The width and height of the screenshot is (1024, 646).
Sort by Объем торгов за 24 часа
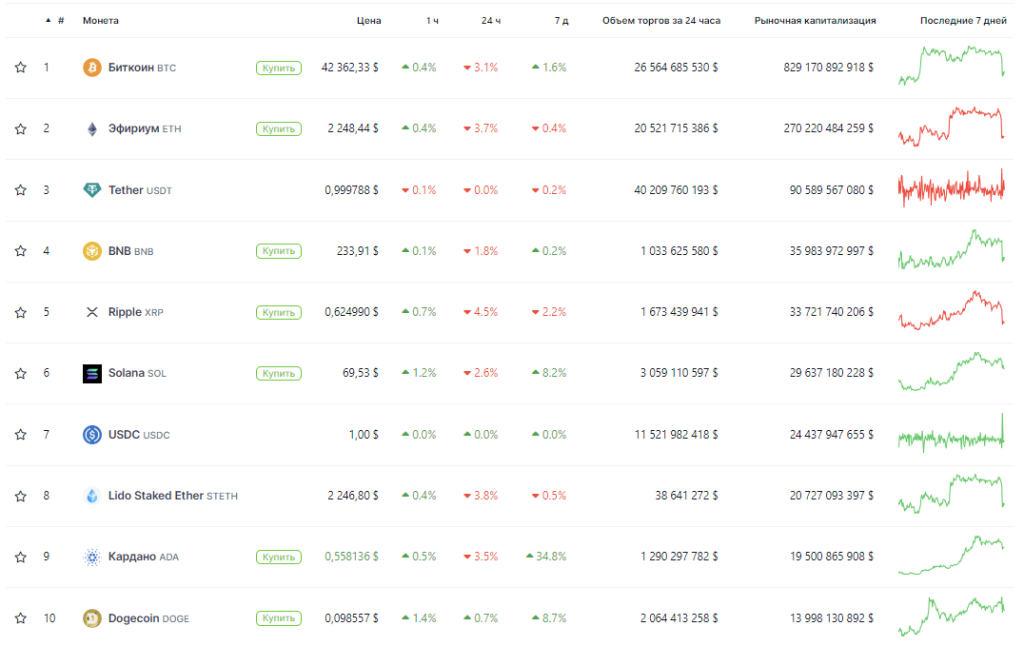[661, 20]
